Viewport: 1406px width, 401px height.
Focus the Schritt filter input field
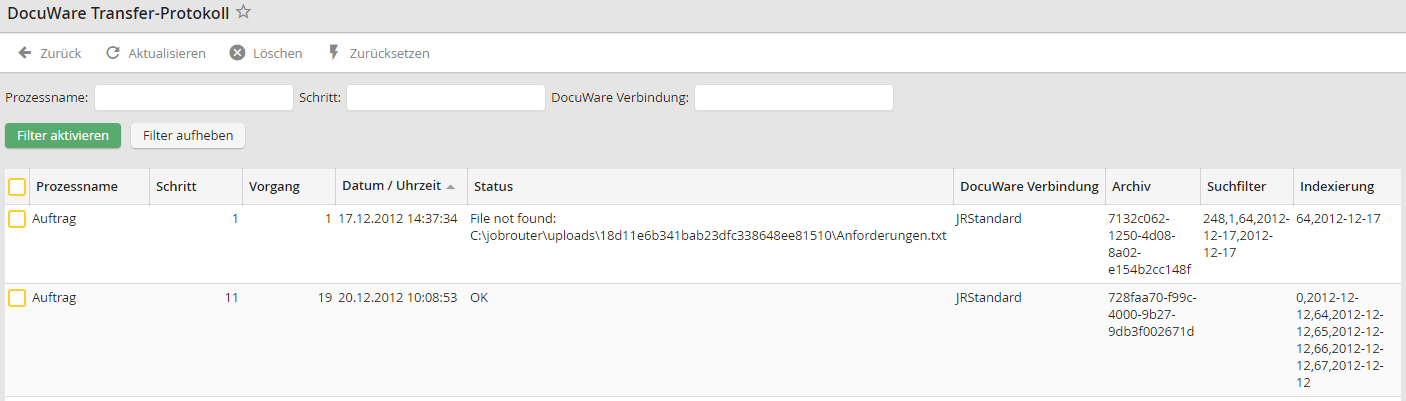[445, 98]
